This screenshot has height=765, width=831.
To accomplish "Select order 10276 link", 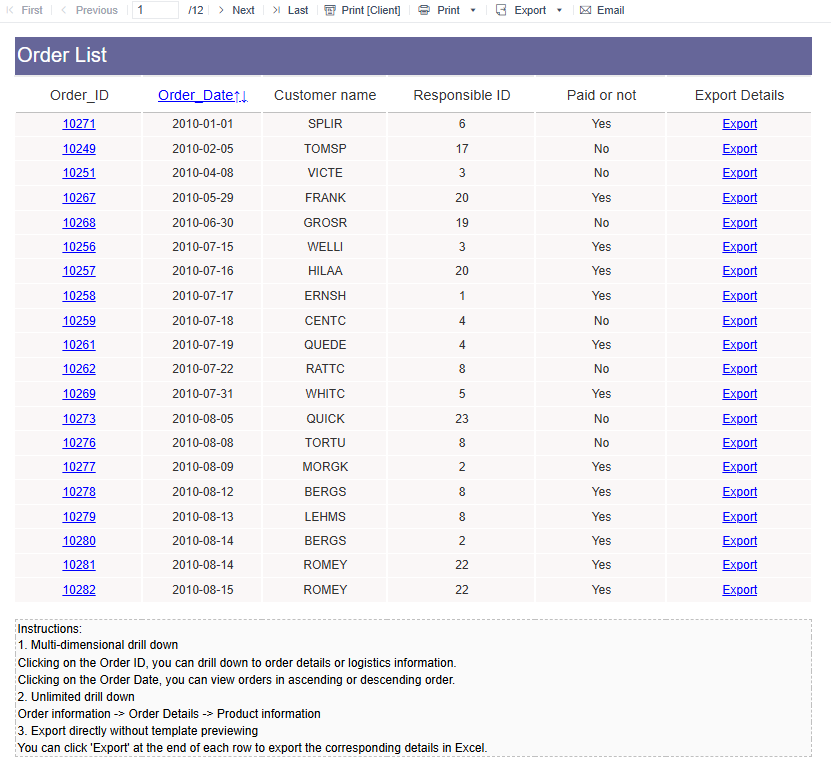I will click(x=79, y=443).
